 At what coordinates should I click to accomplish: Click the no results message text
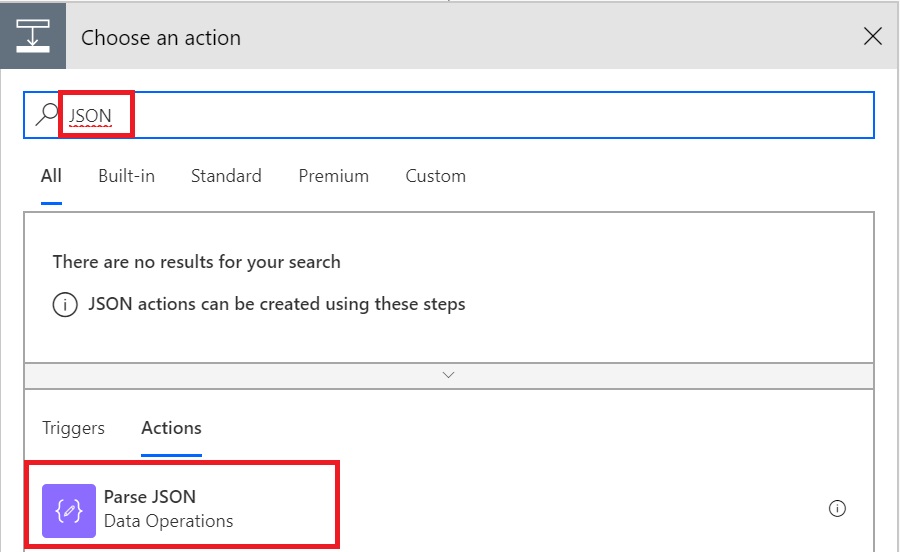click(x=196, y=262)
